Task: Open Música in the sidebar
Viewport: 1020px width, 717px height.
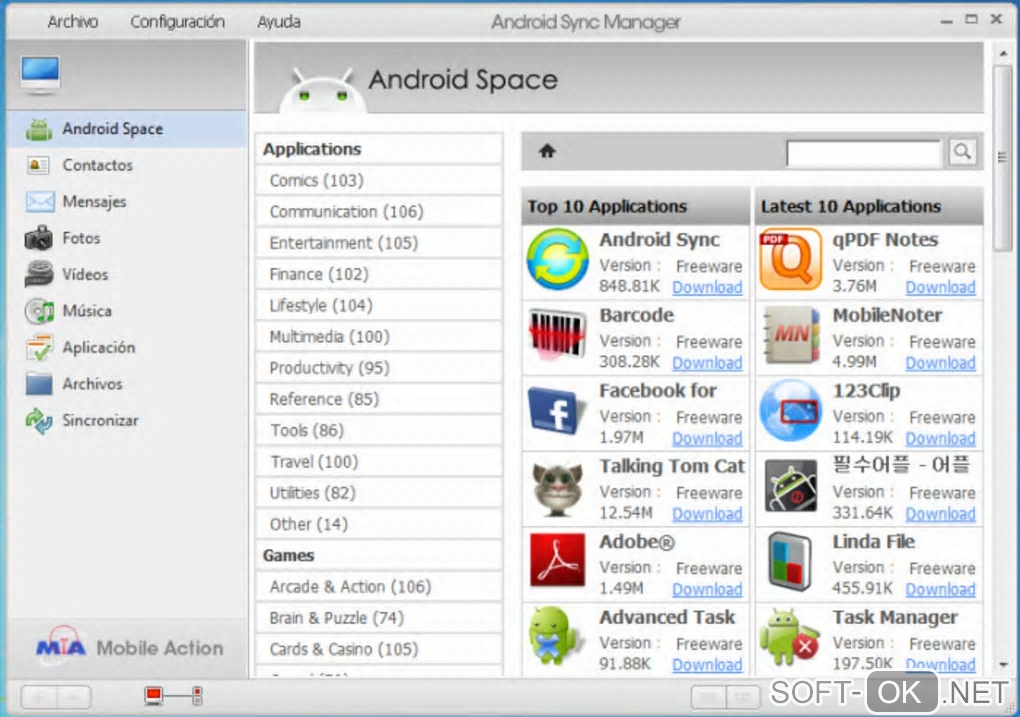Action: 126,311
